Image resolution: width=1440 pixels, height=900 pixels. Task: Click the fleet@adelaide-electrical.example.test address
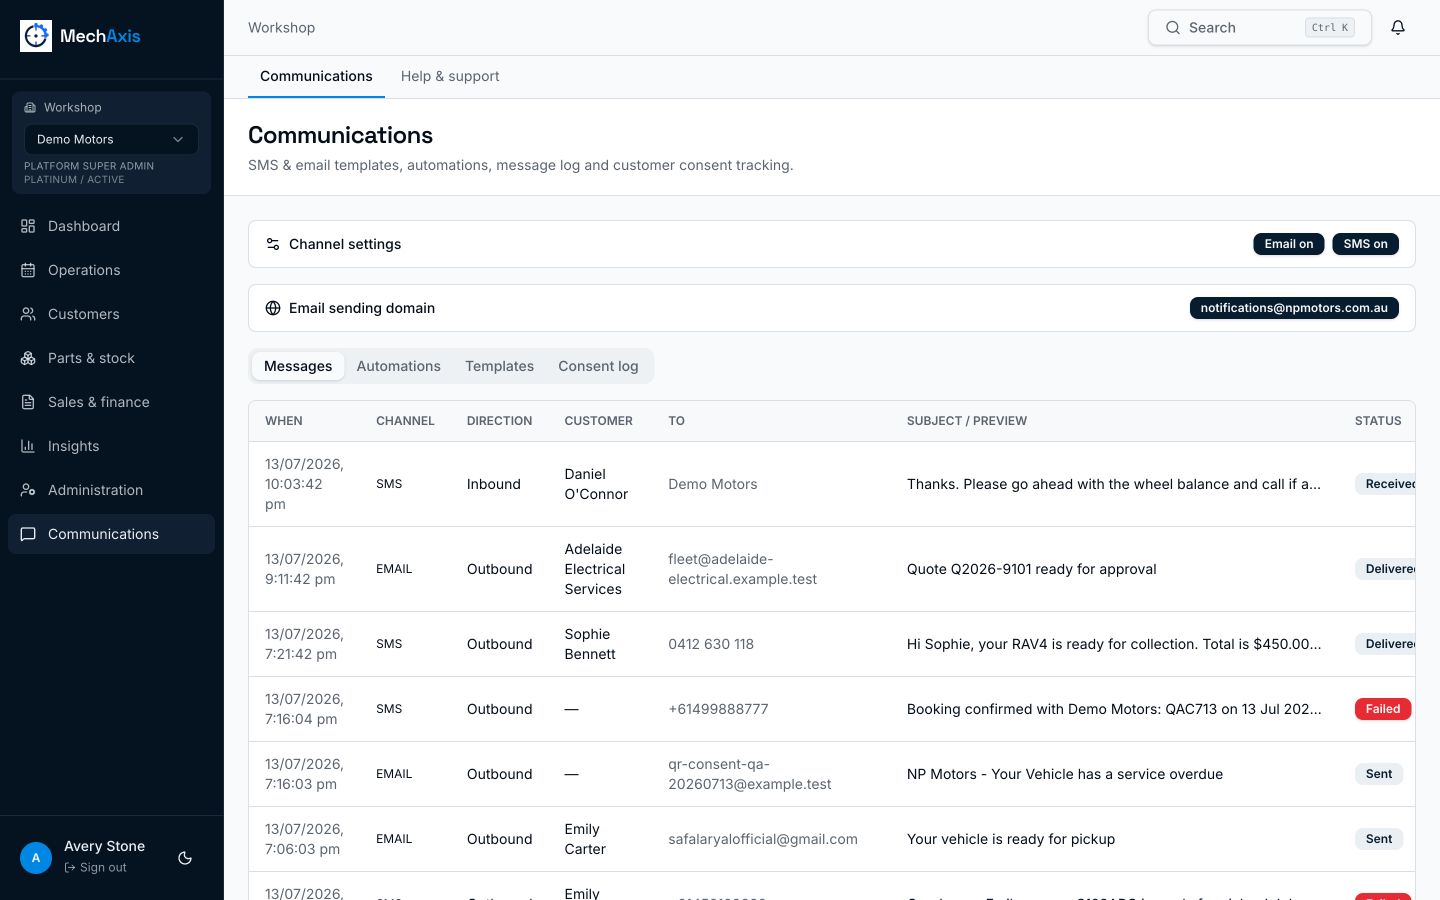point(742,569)
